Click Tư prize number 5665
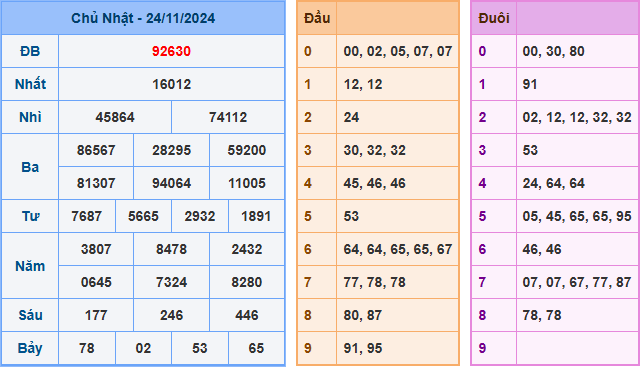The image size is (641, 367). click(x=143, y=217)
